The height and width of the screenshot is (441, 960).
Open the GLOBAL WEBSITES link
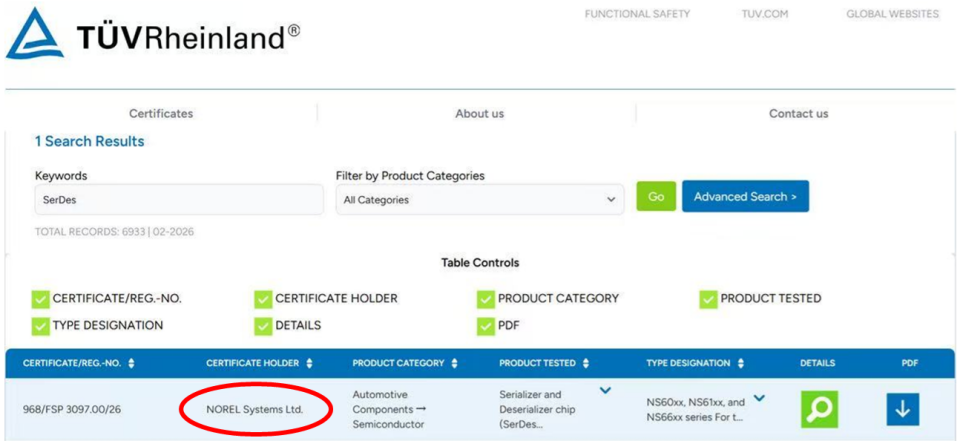tap(893, 13)
